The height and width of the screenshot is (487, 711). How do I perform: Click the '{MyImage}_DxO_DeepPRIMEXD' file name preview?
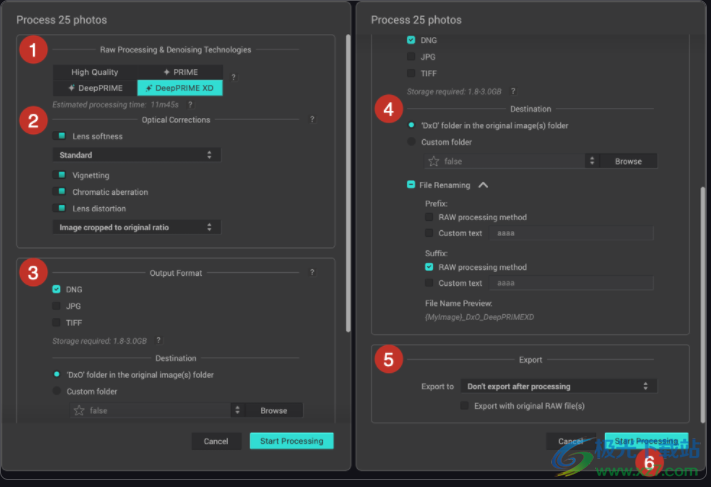tap(479, 317)
